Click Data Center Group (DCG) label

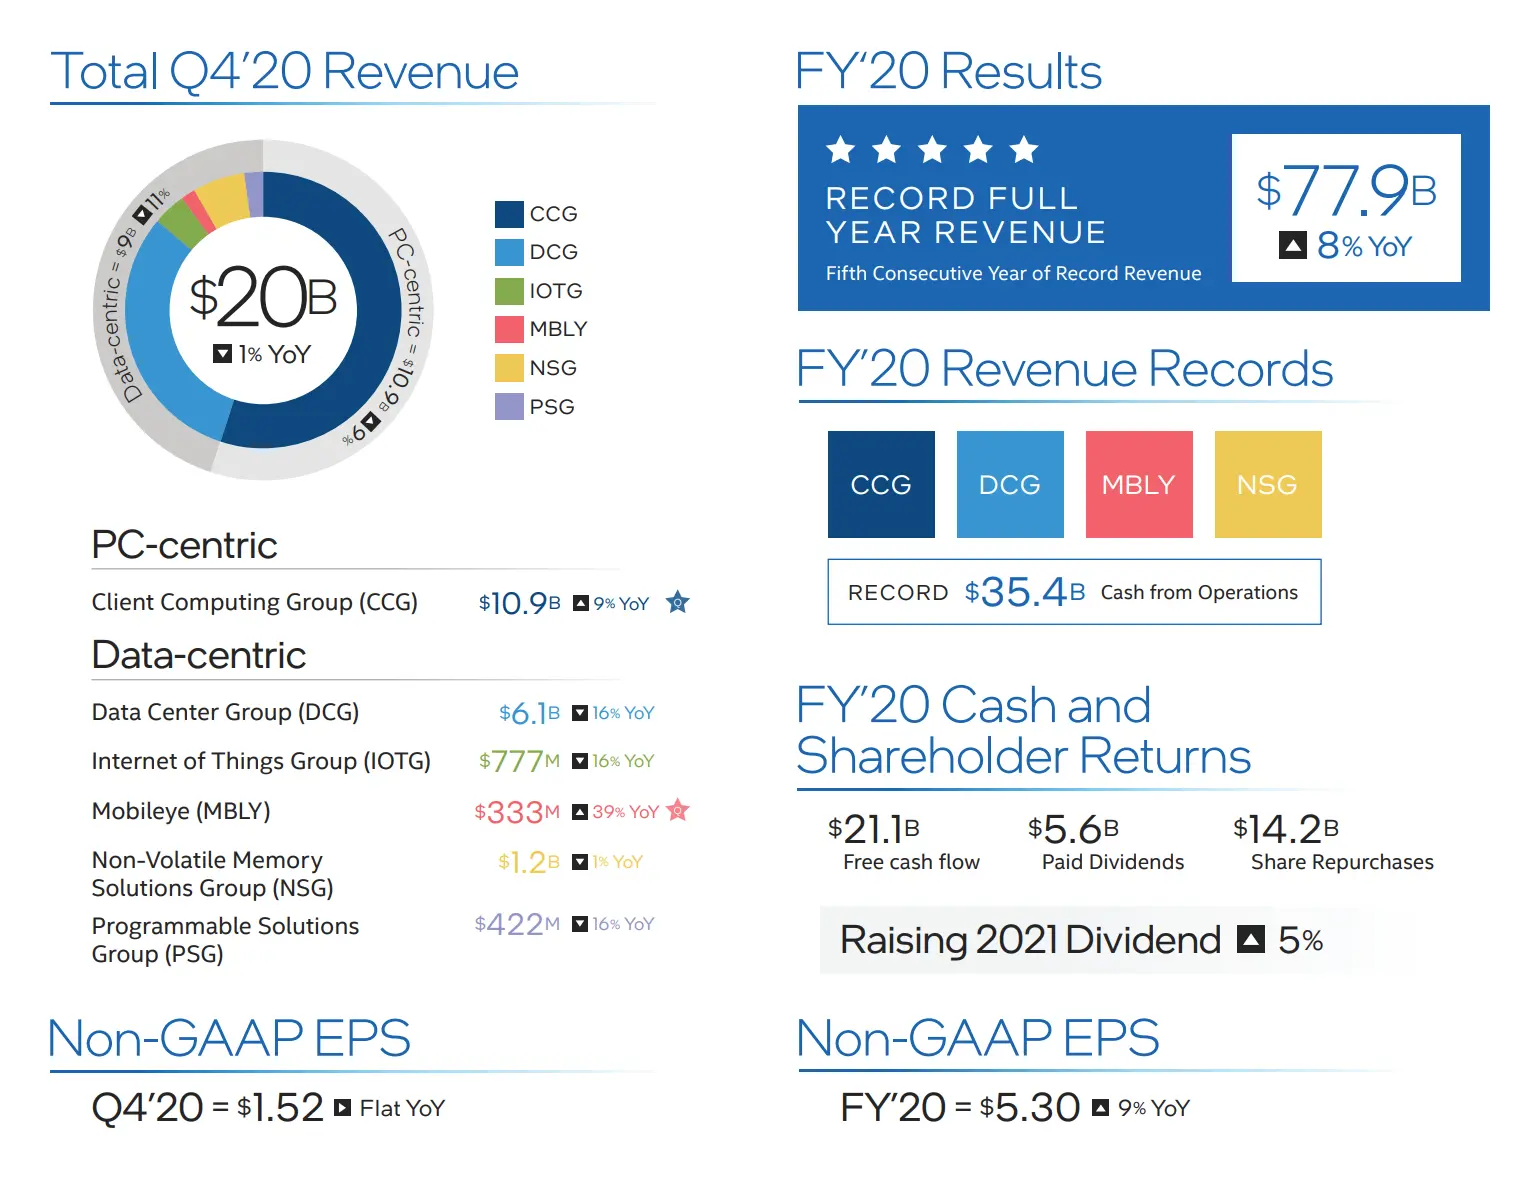225,712
